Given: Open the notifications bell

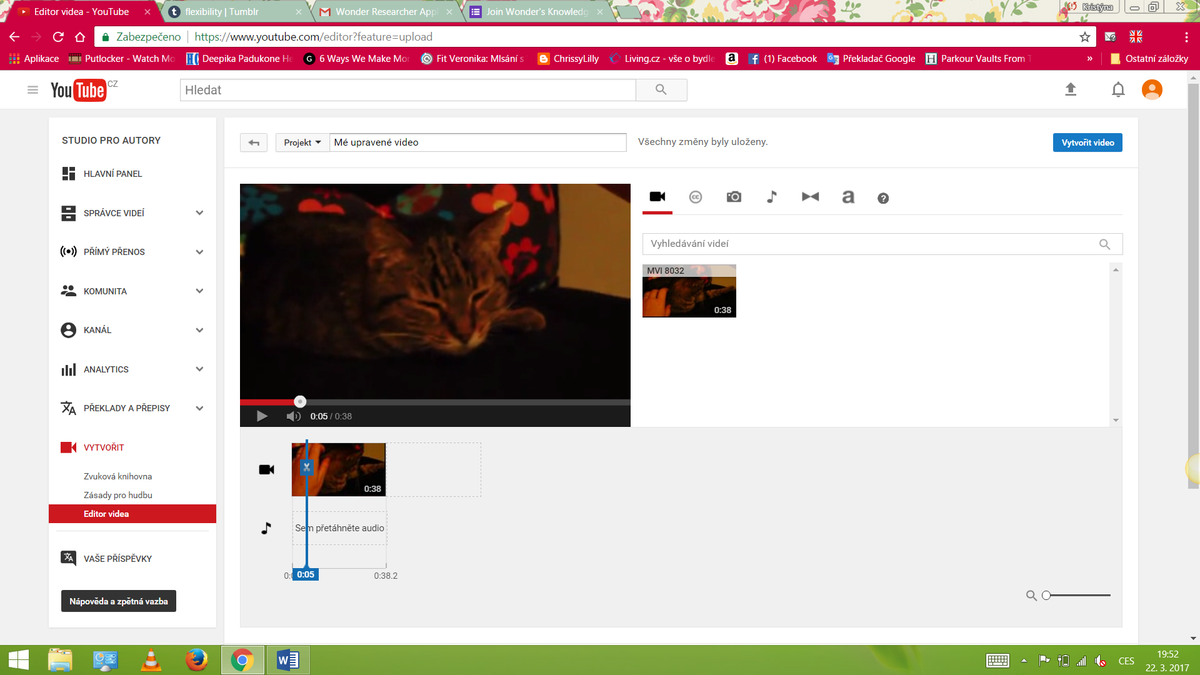Looking at the screenshot, I should pyautogui.click(x=1118, y=90).
